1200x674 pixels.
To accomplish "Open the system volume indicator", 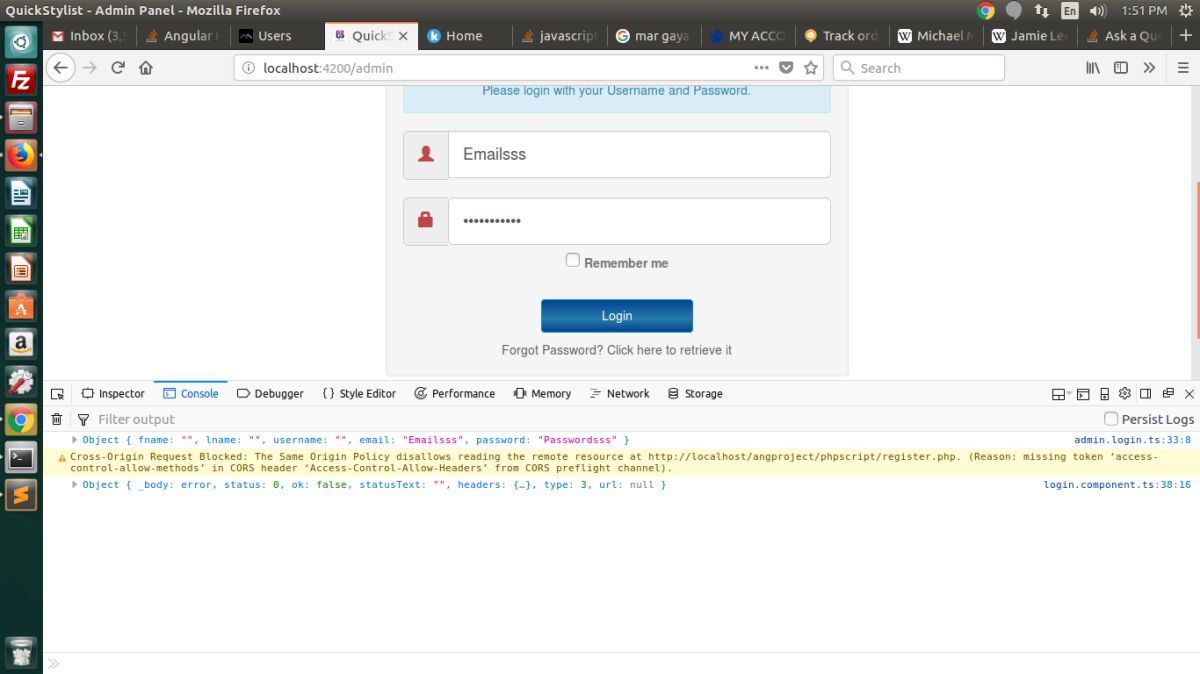I will (x=1097, y=11).
